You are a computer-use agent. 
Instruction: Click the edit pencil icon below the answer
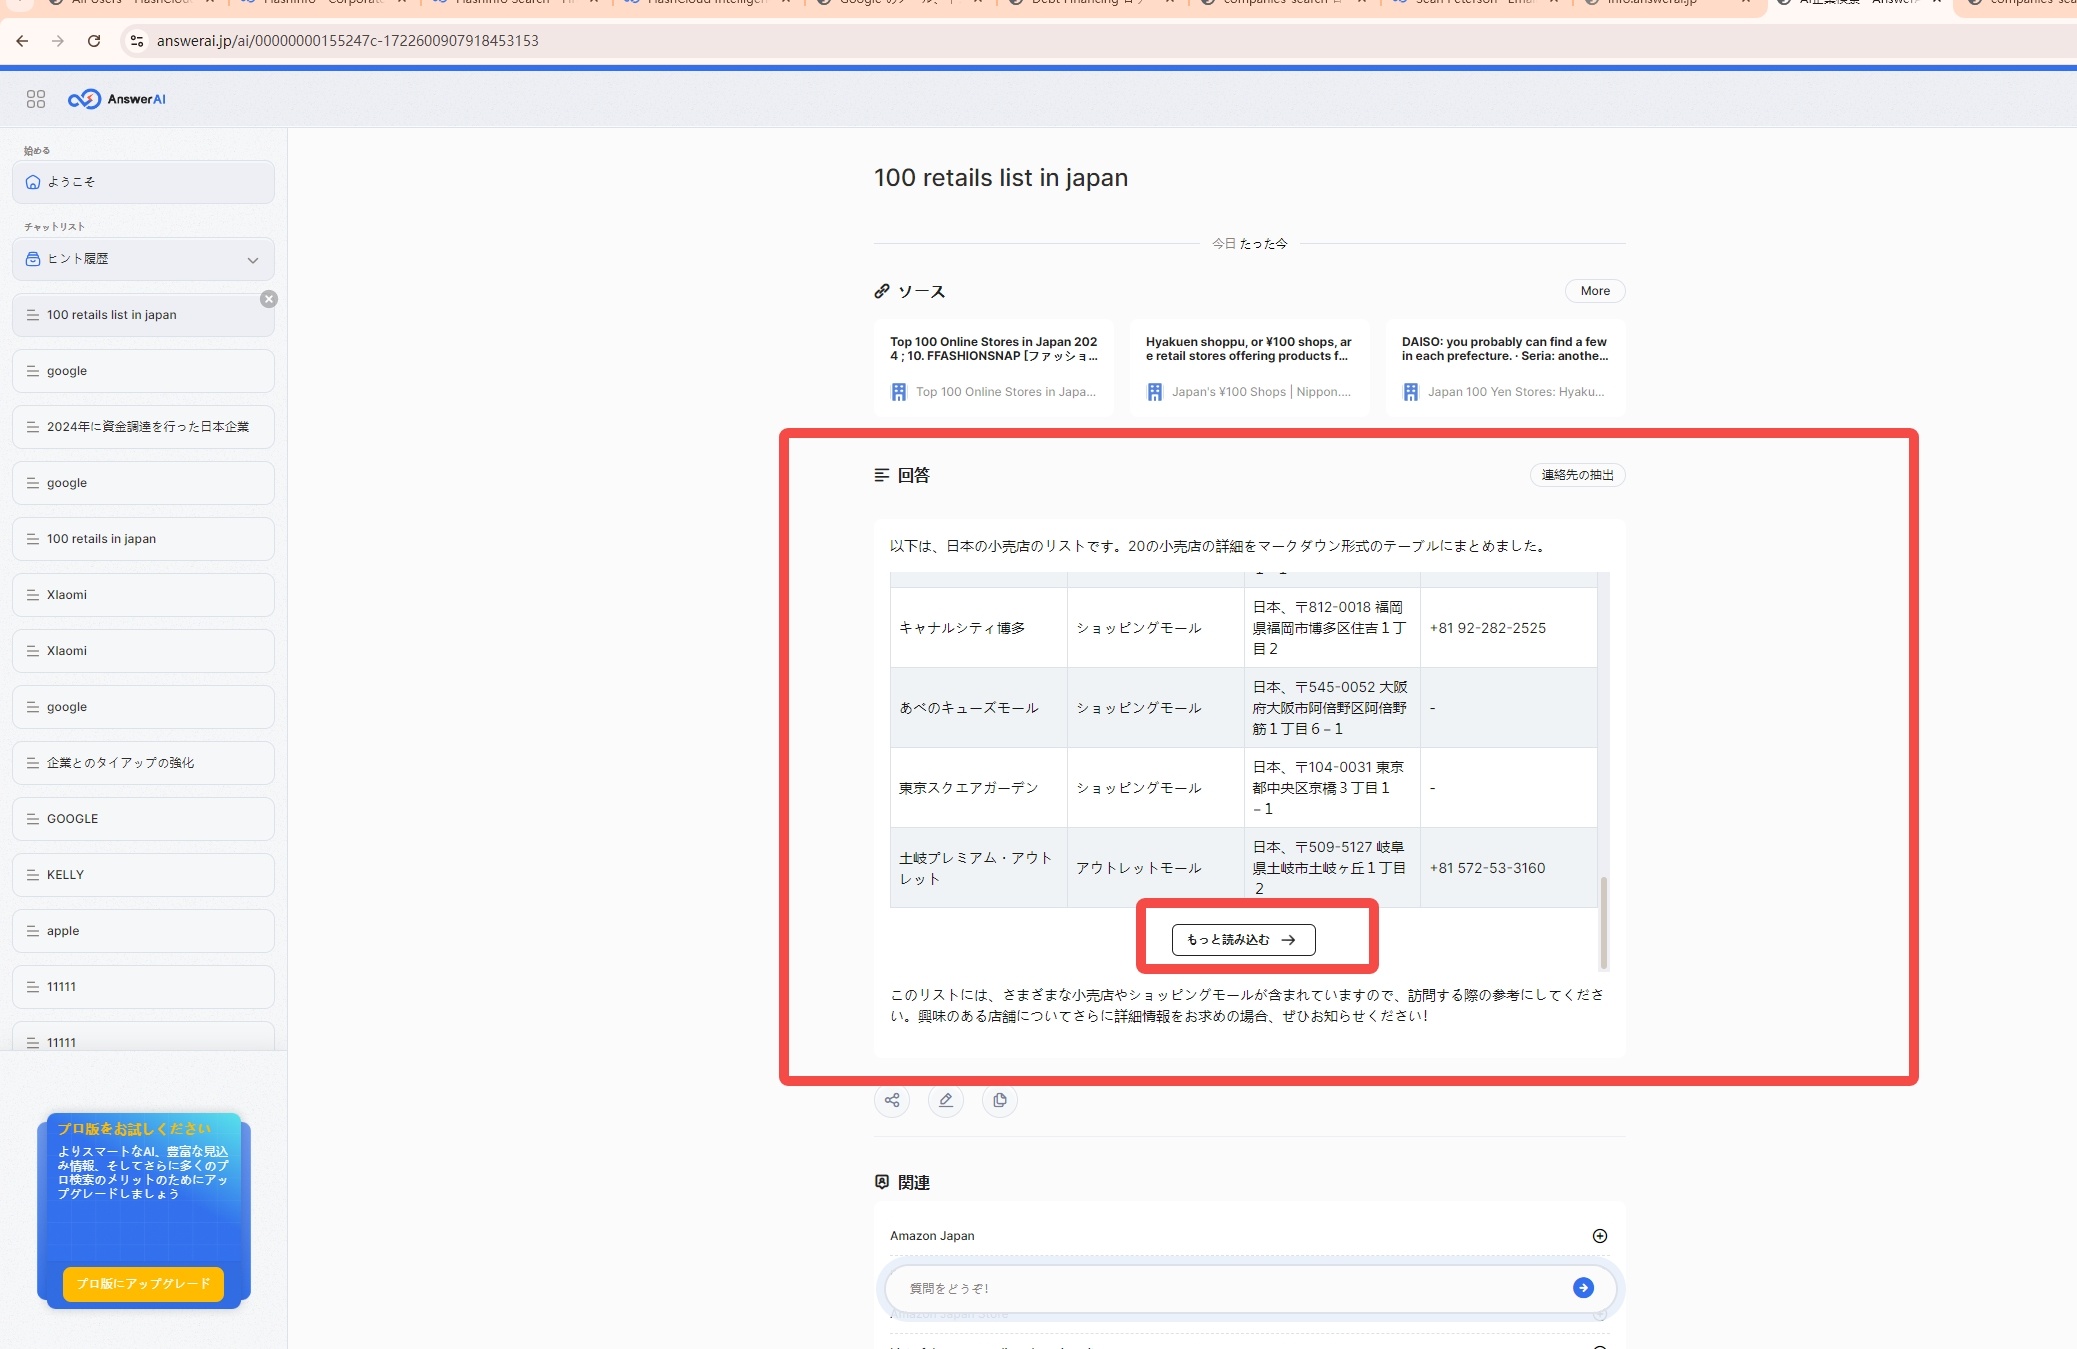[x=946, y=1100]
